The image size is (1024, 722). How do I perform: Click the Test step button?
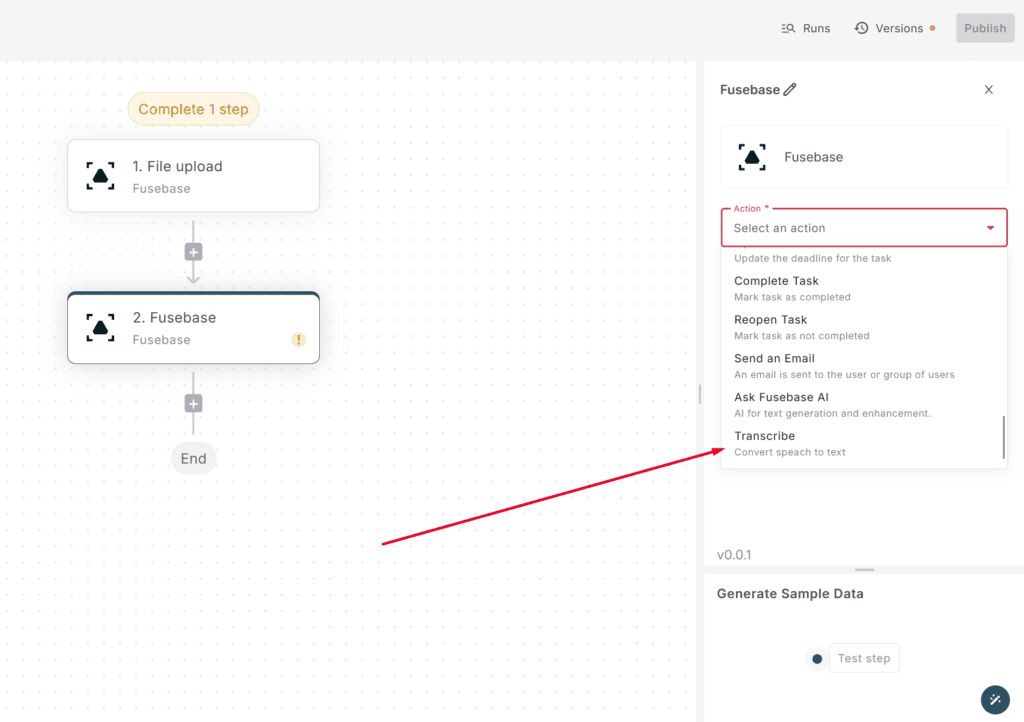[x=863, y=658]
